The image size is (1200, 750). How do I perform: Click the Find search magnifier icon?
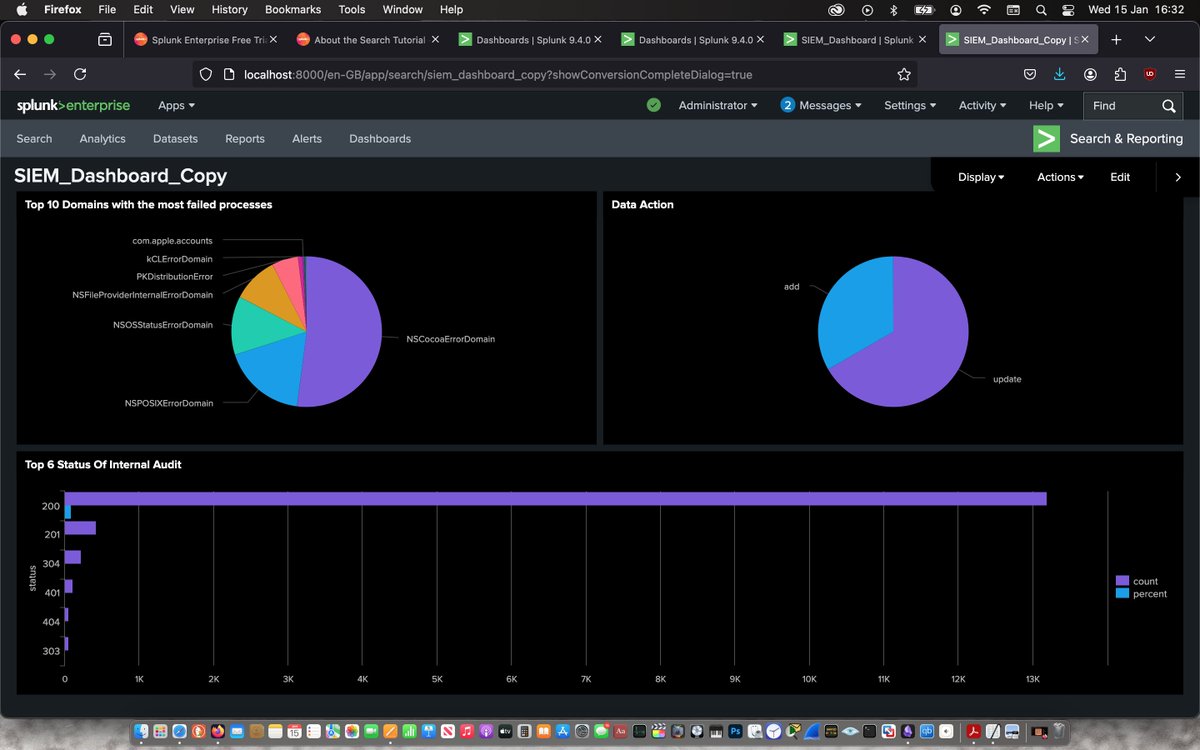[x=1169, y=105]
